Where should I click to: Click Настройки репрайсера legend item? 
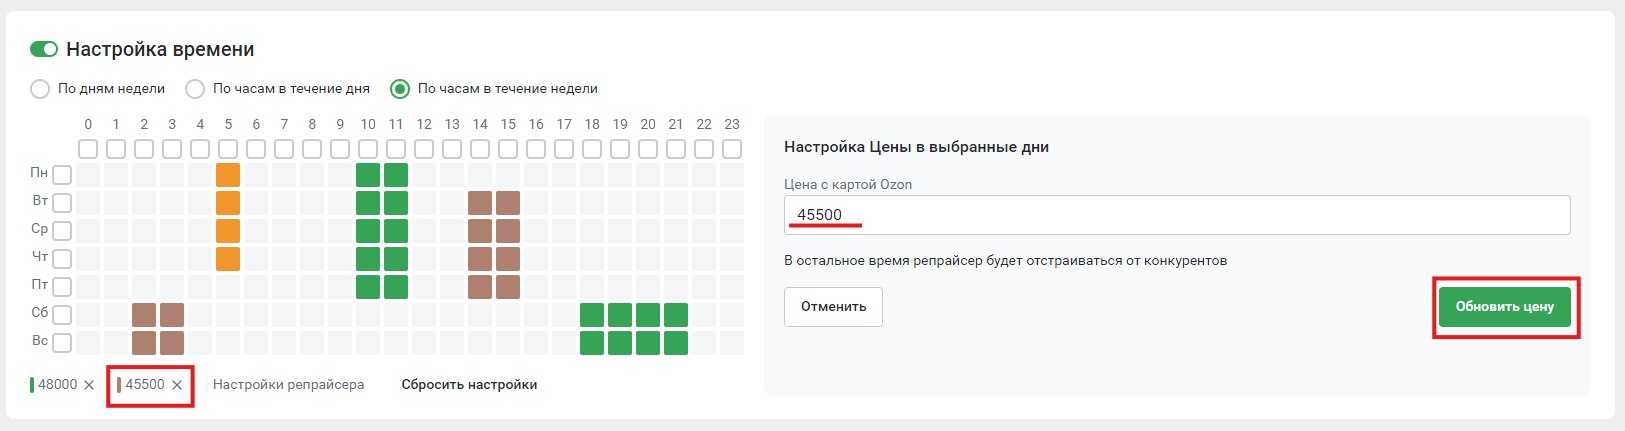coord(288,385)
